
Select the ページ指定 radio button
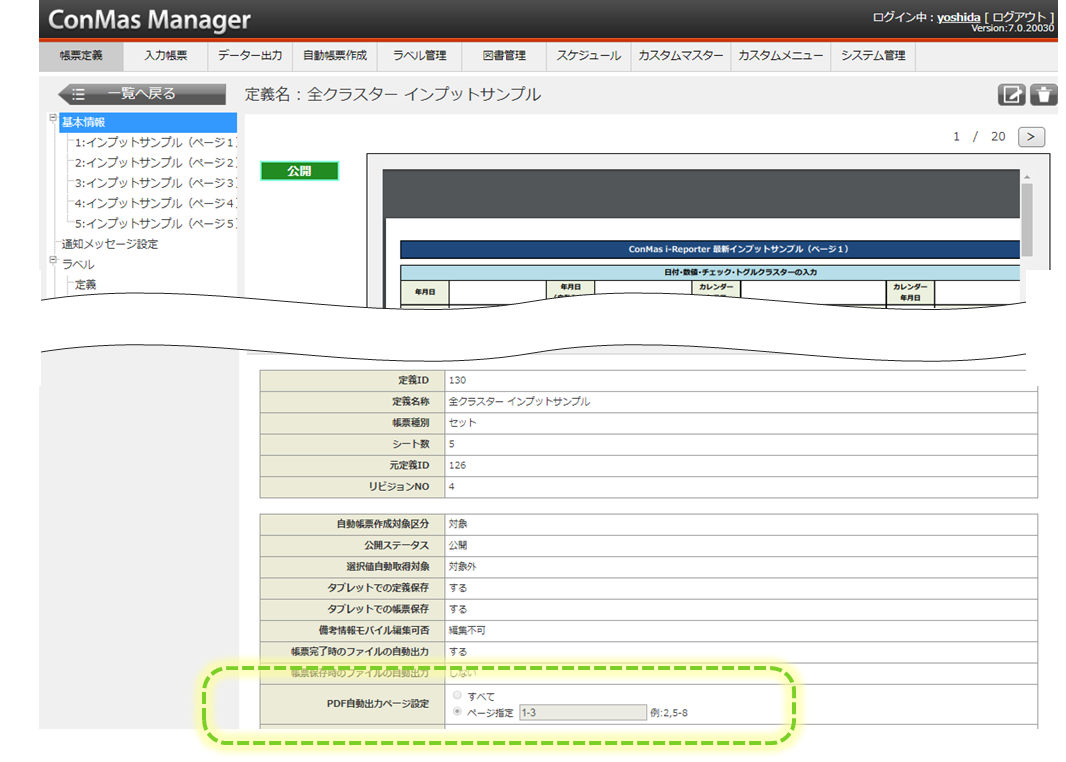458,712
